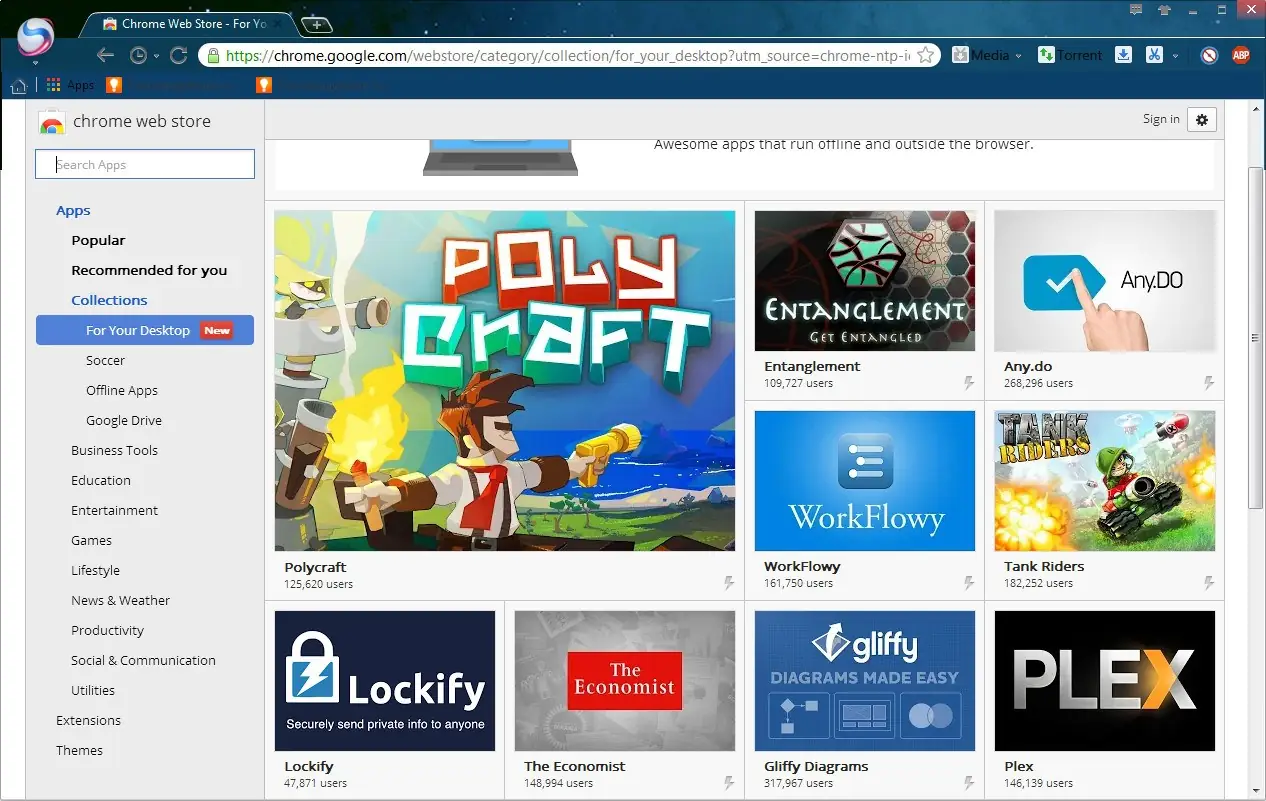Click the red blocker circle icon

(x=1209, y=55)
